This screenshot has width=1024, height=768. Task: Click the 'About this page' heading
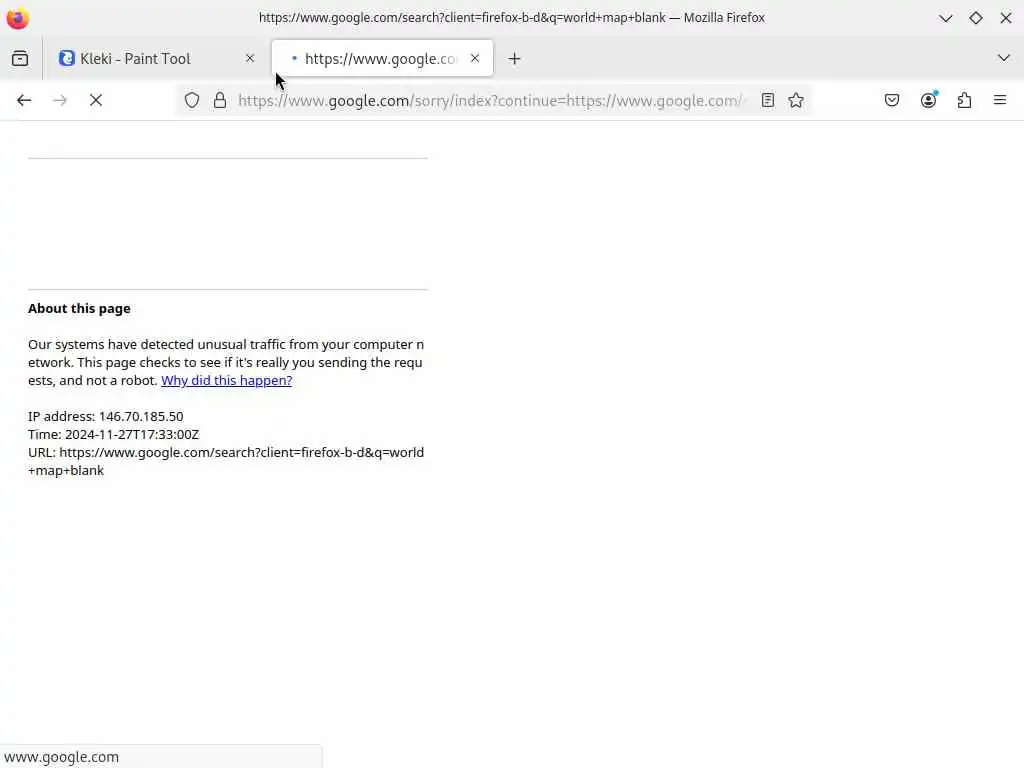pyautogui.click(x=79, y=308)
